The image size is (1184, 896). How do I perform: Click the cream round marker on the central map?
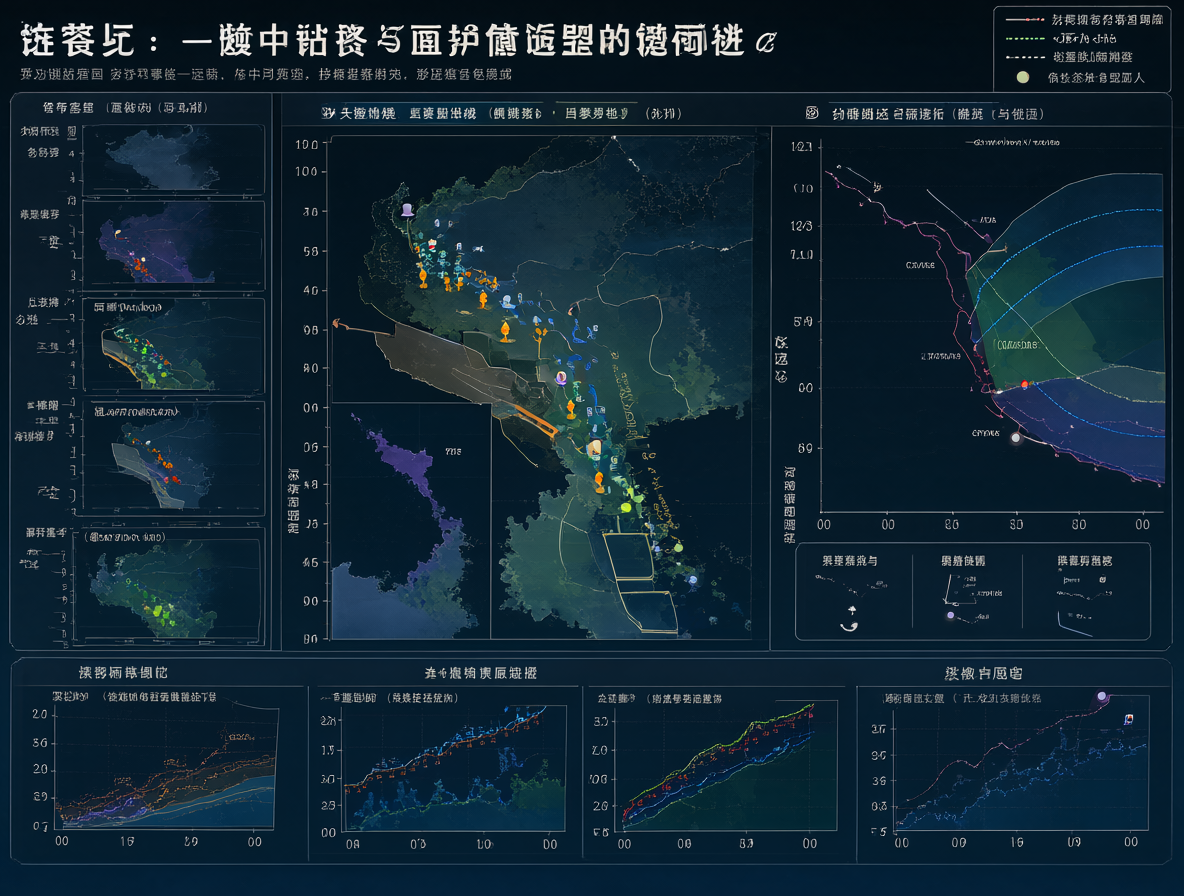[594, 448]
